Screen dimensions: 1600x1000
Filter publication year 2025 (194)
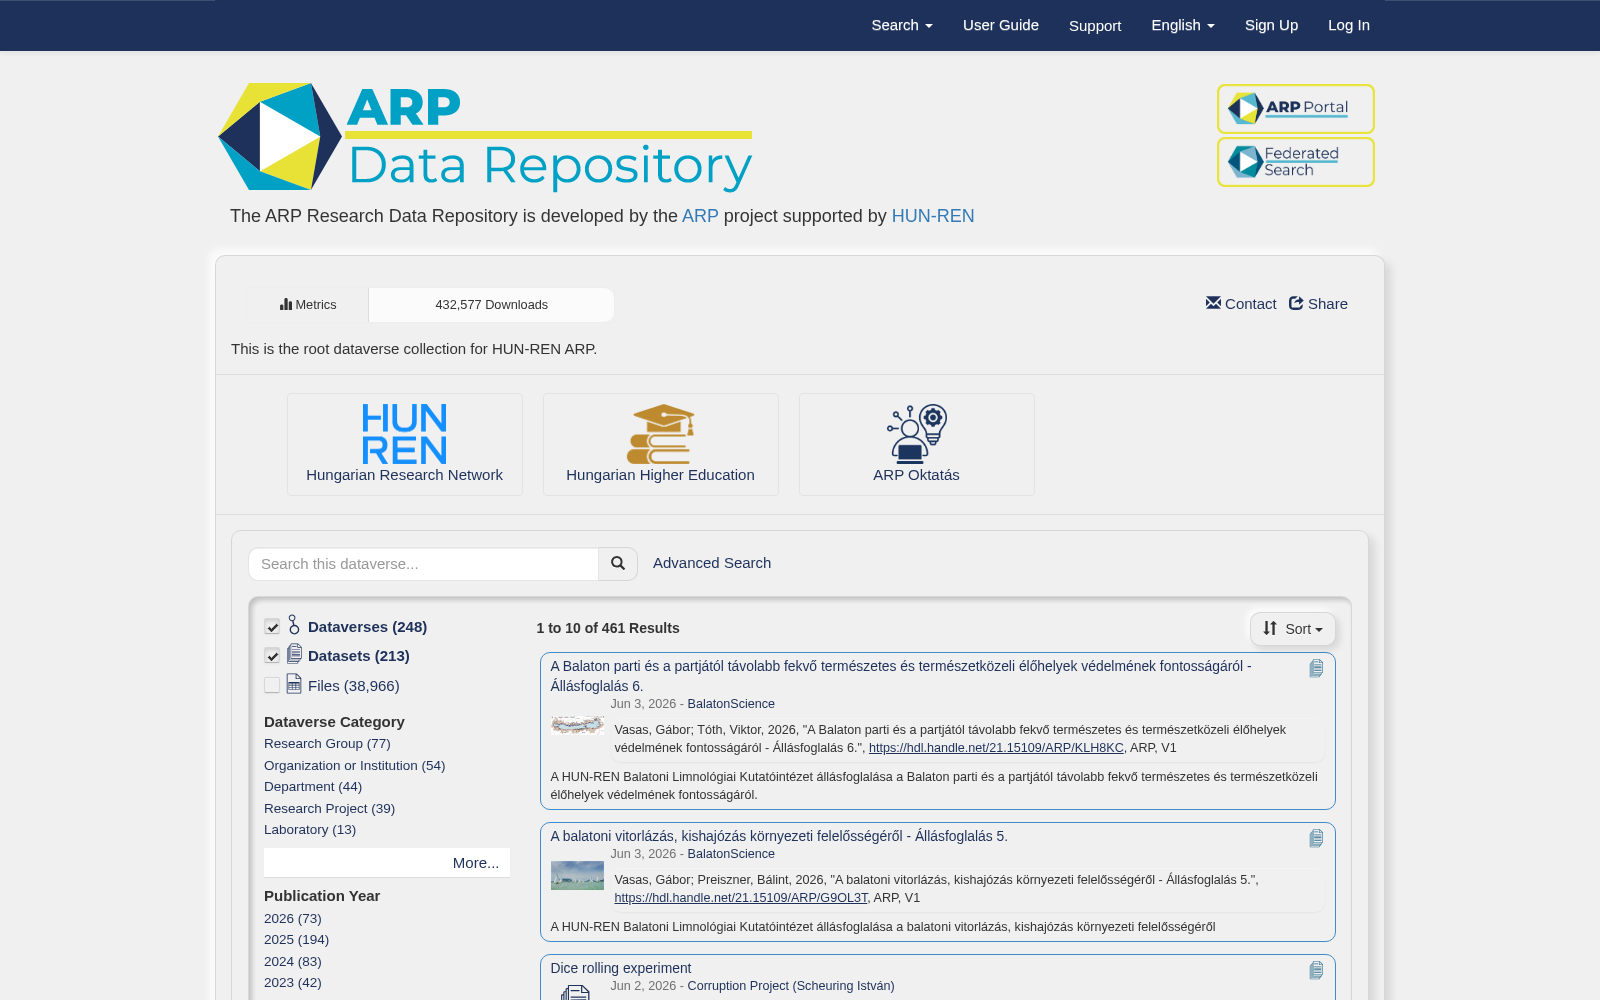[296, 940]
